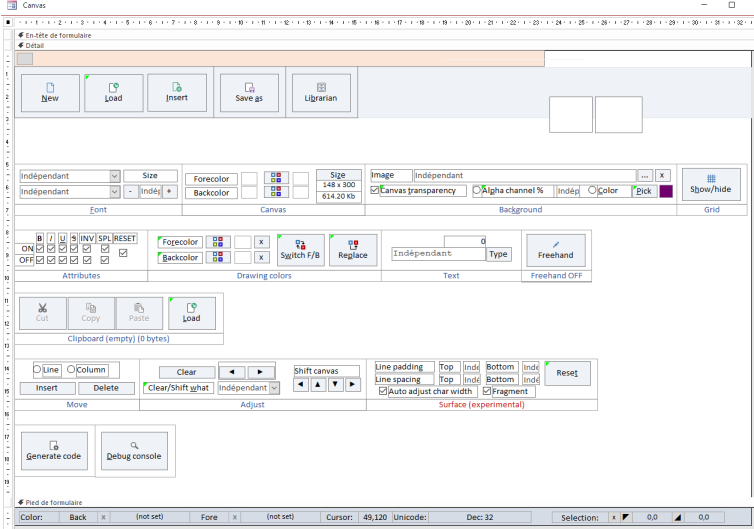Click Adjust right arrow beside Clear
Screen dimensions: 754x529
point(260,372)
